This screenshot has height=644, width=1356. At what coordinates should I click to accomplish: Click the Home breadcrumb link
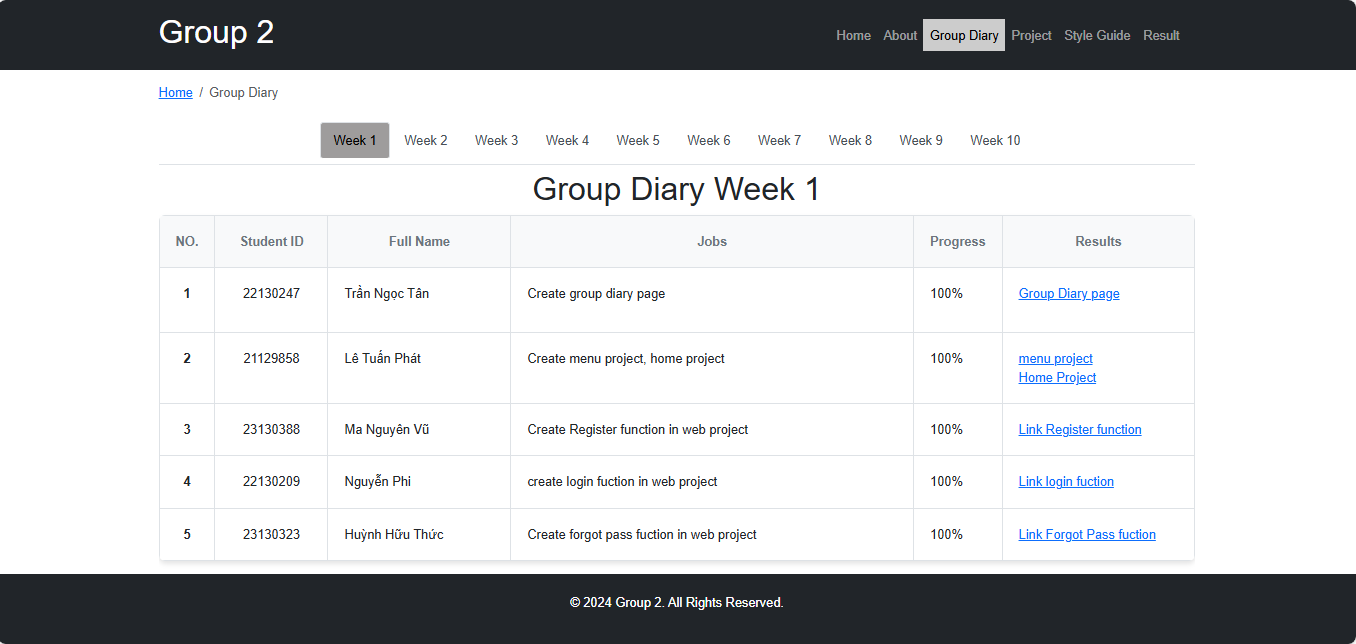pyautogui.click(x=175, y=93)
